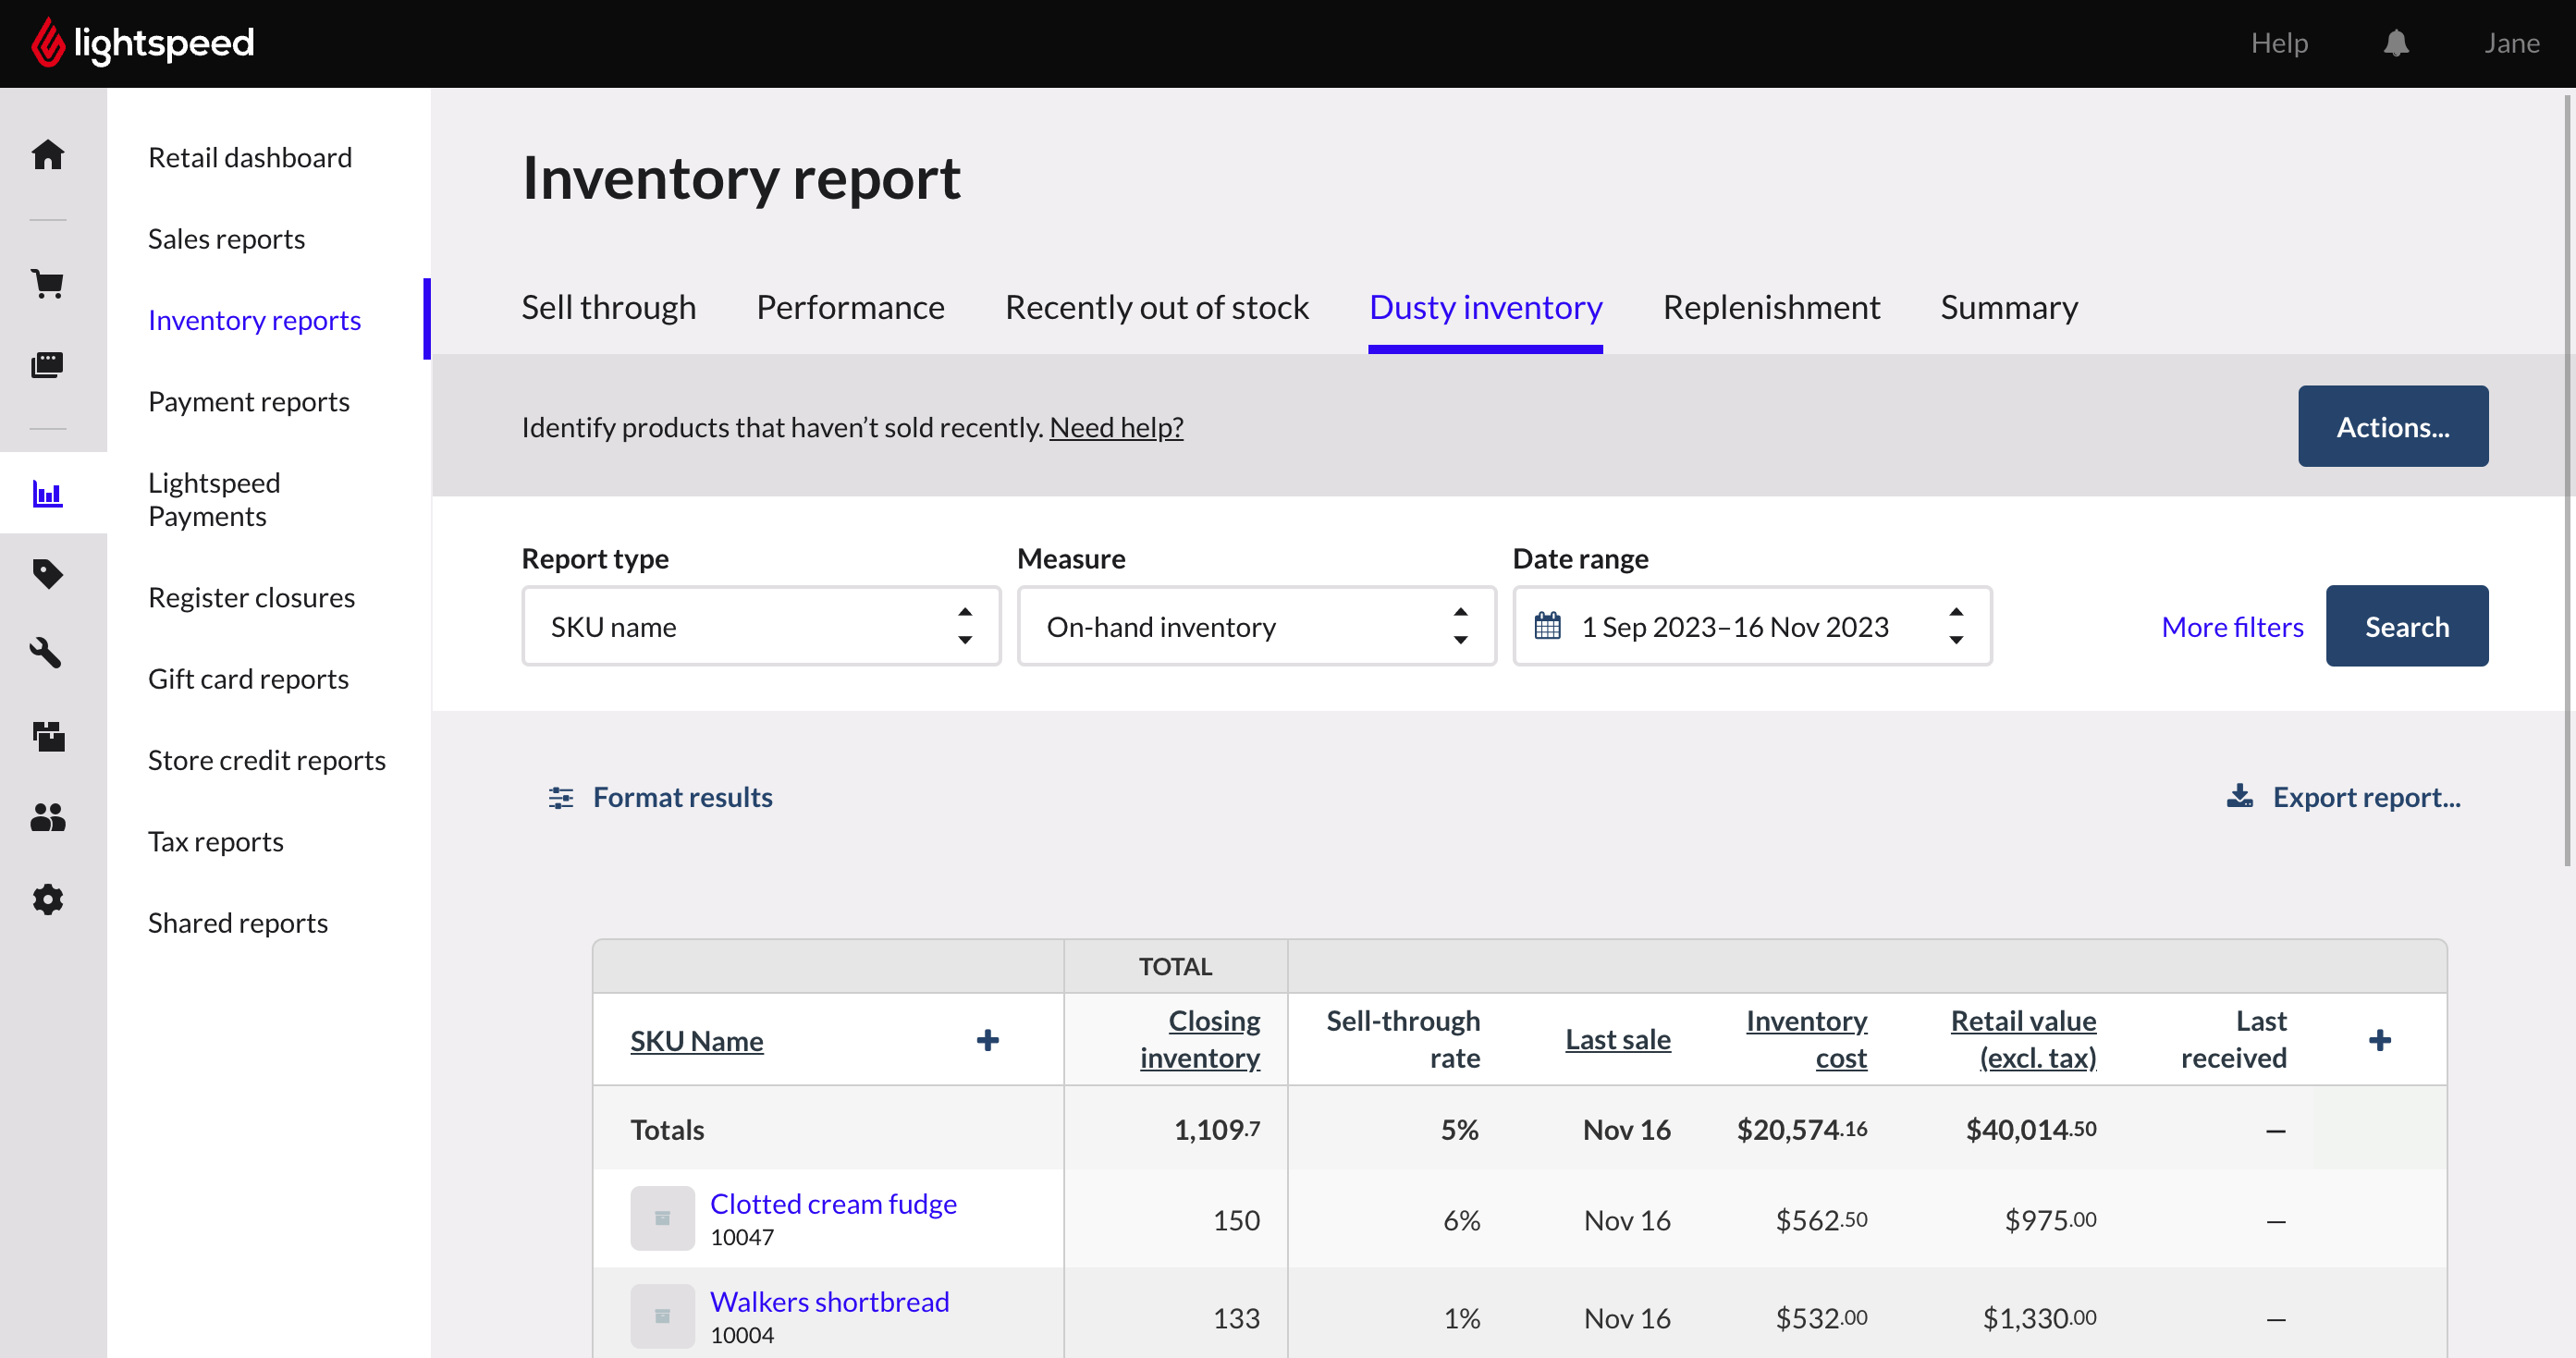Open the Clotted cream fudge product link
The width and height of the screenshot is (2576, 1358).
[x=833, y=1203]
